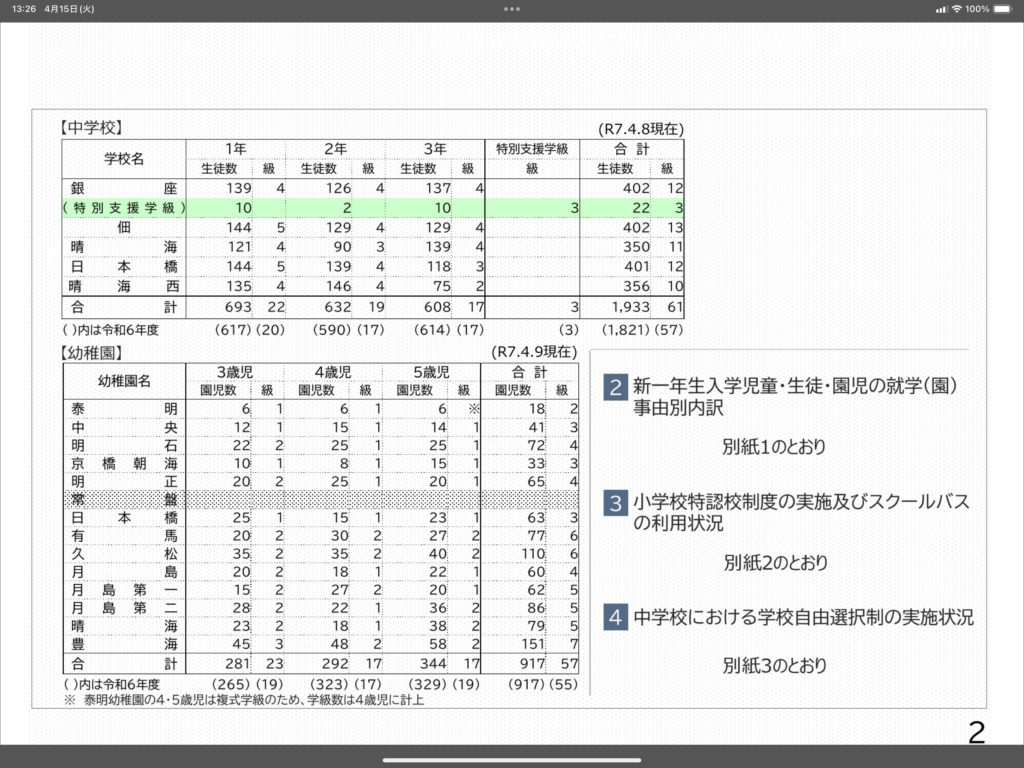Viewport: 1024px width, 768px height.
Task: Tap the Wi-Fi status icon
Action: pyautogui.click(x=957, y=9)
